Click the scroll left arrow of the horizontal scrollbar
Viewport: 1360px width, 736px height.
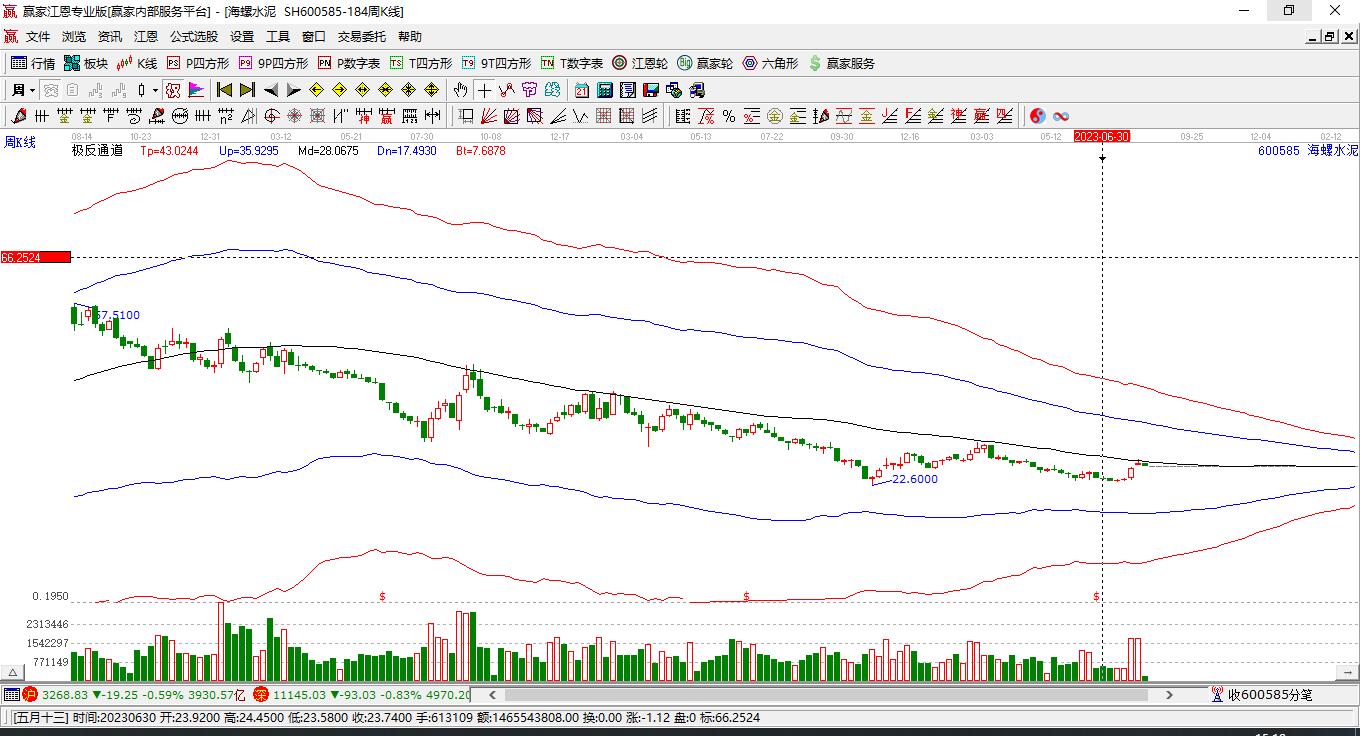coord(493,694)
